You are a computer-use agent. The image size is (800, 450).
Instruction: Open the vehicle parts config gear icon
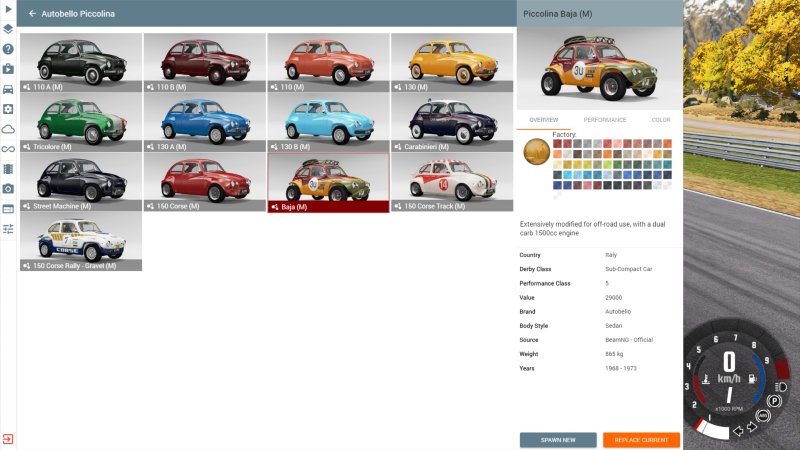(8, 109)
